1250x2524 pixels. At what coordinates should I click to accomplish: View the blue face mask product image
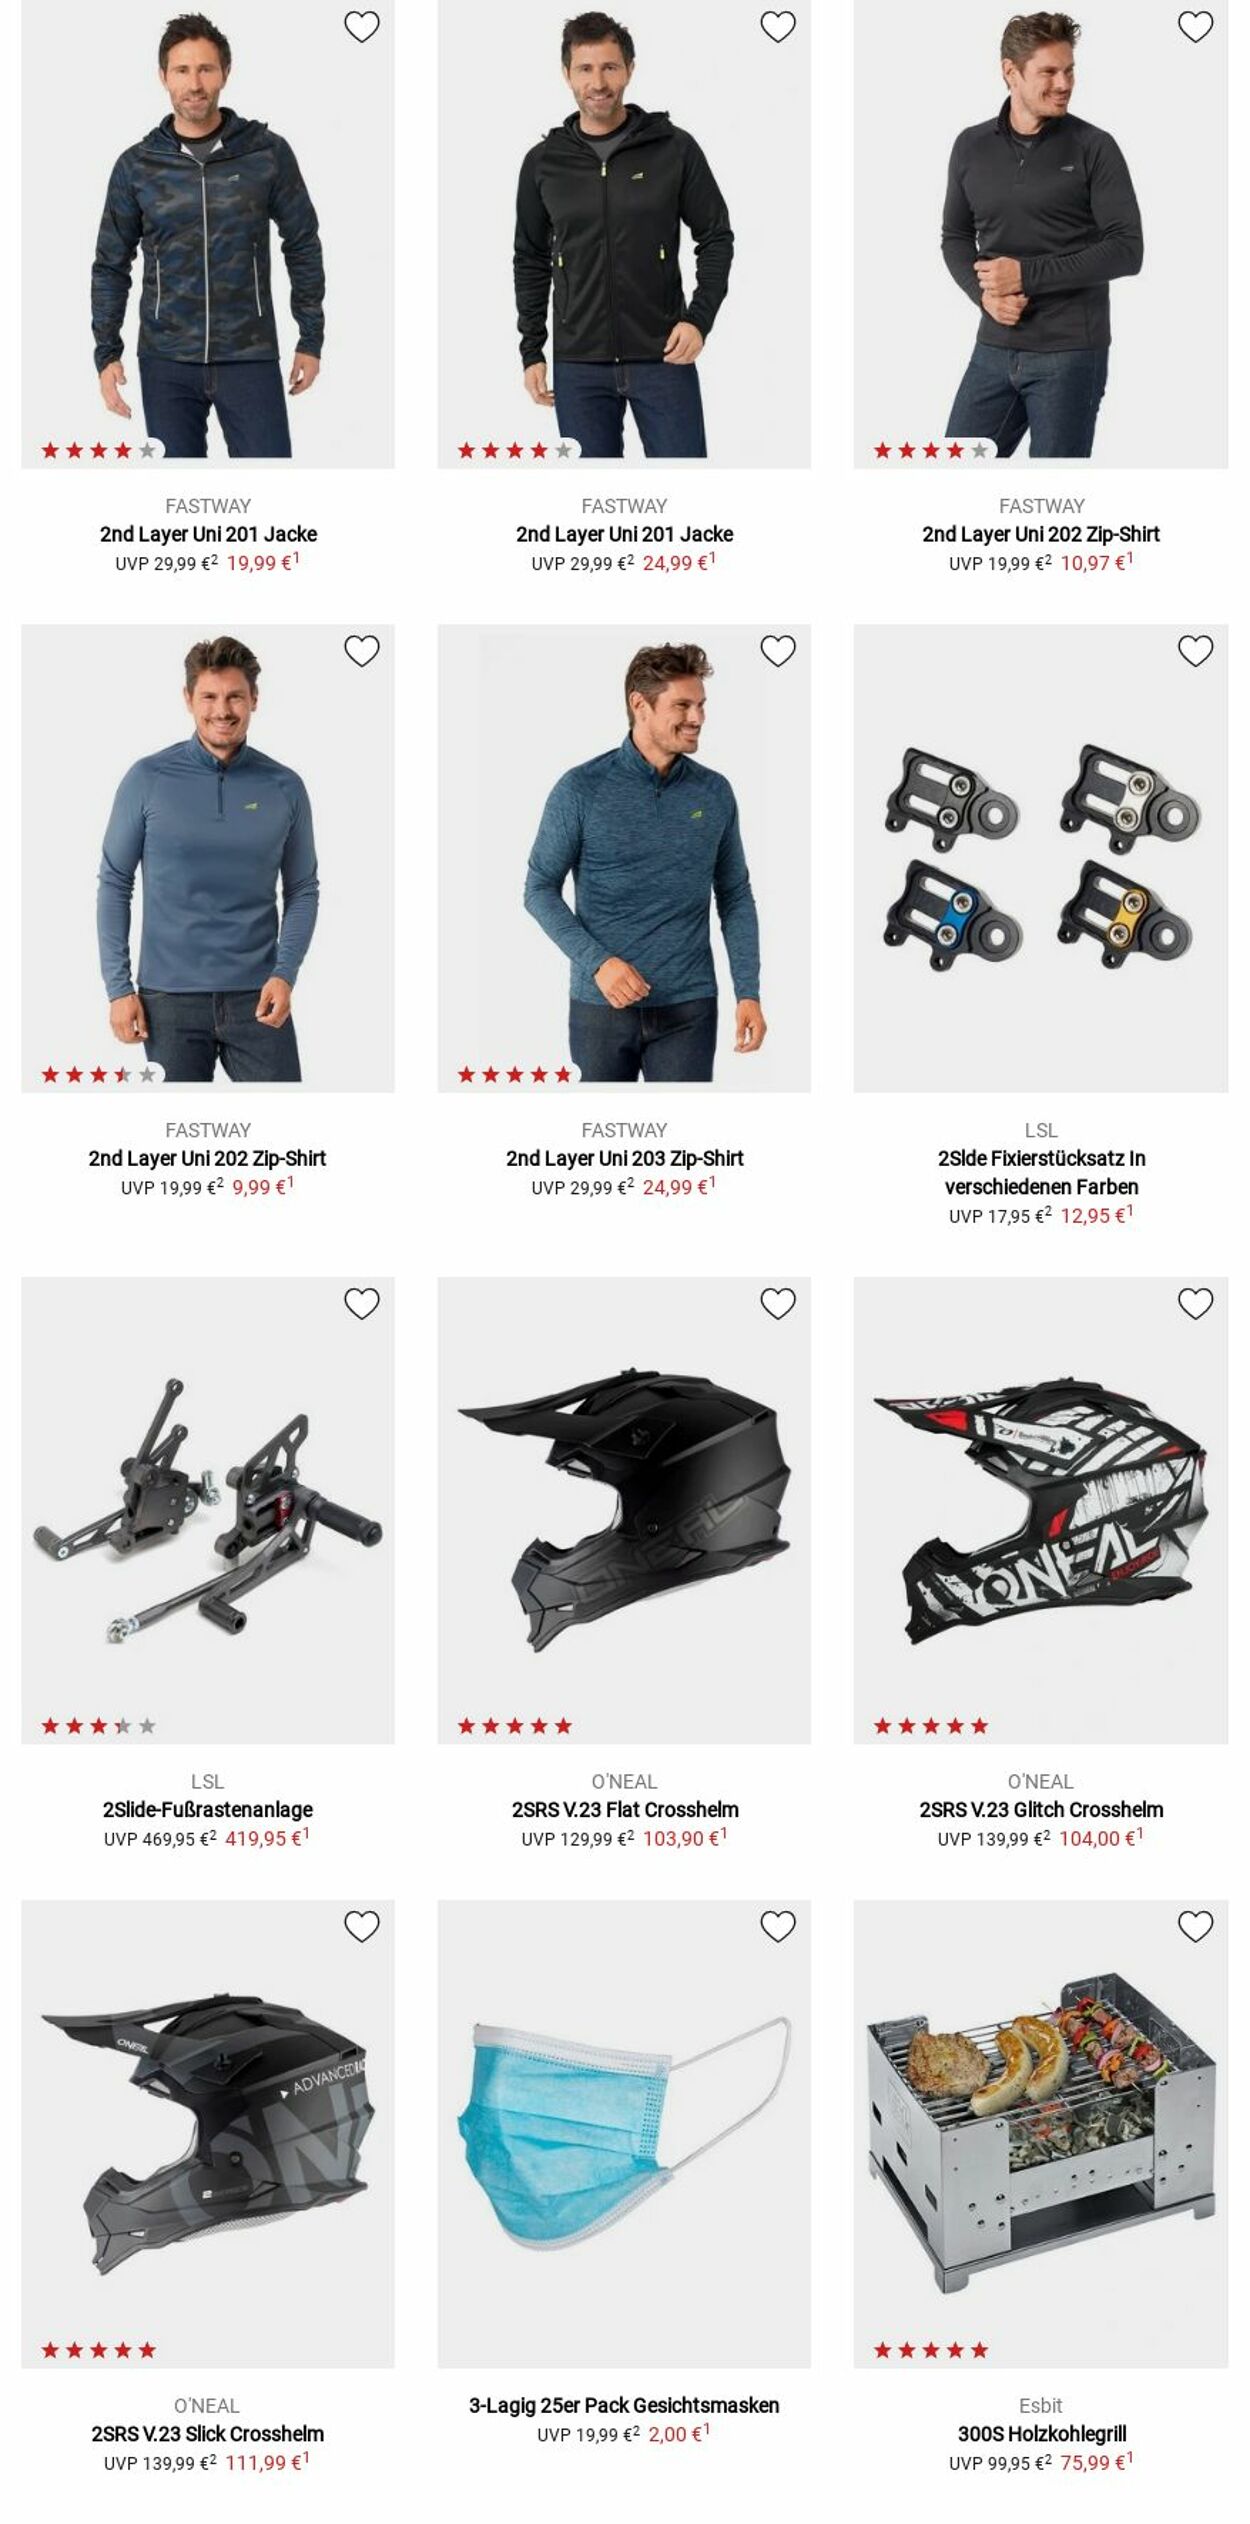[x=624, y=2133]
